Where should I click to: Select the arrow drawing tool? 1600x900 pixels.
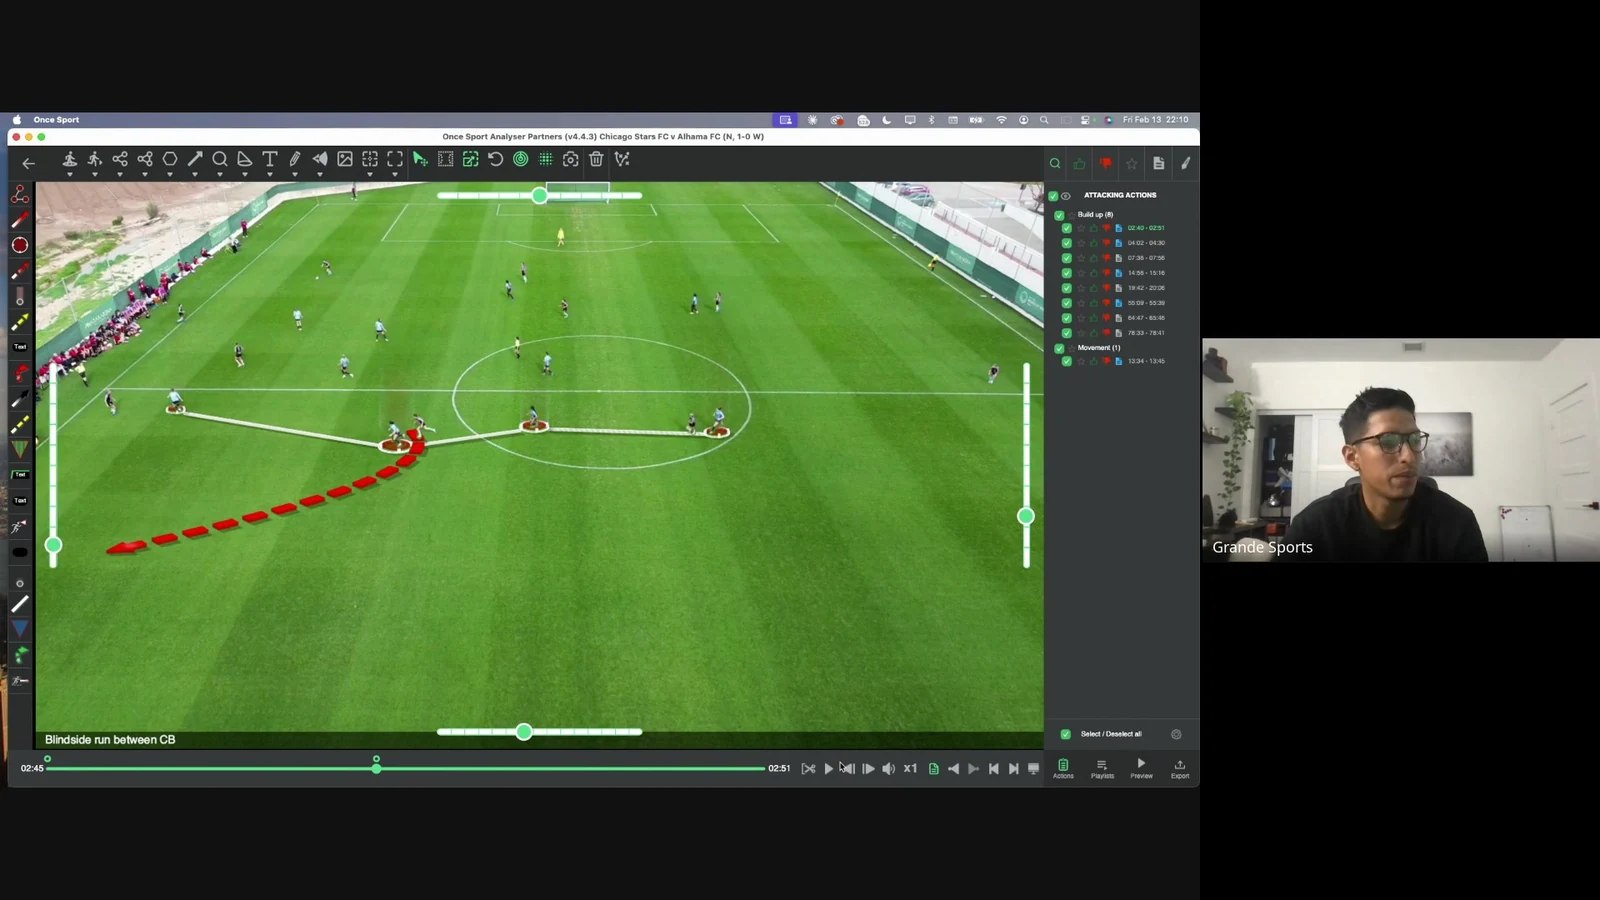[x=195, y=159]
